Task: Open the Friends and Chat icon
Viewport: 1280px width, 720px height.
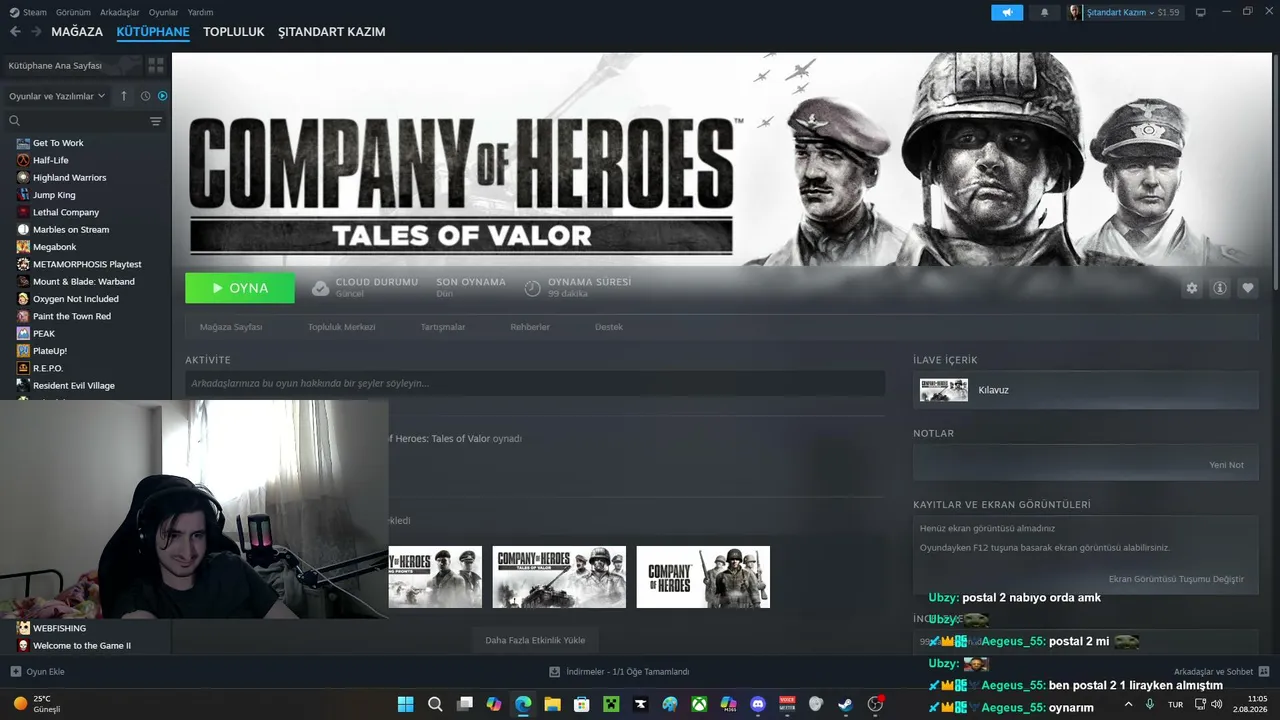Action: pyautogui.click(x=1263, y=671)
